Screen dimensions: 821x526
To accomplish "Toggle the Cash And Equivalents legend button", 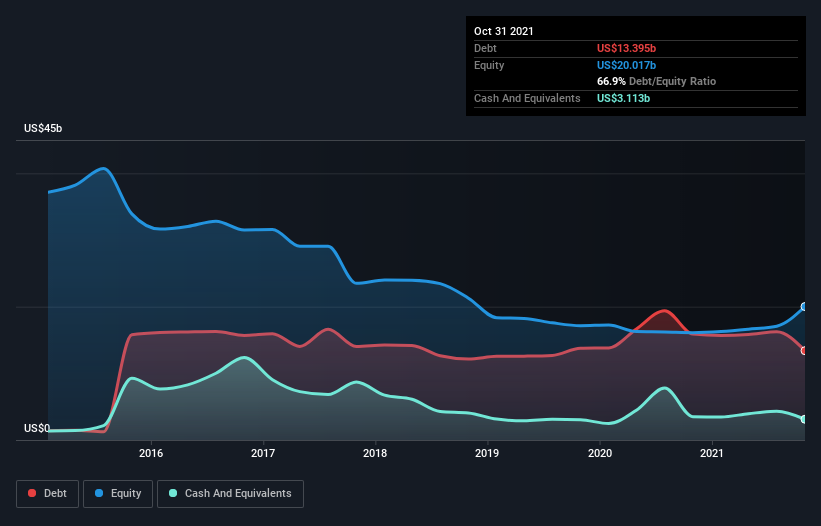I will pyautogui.click(x=230, y=494).
